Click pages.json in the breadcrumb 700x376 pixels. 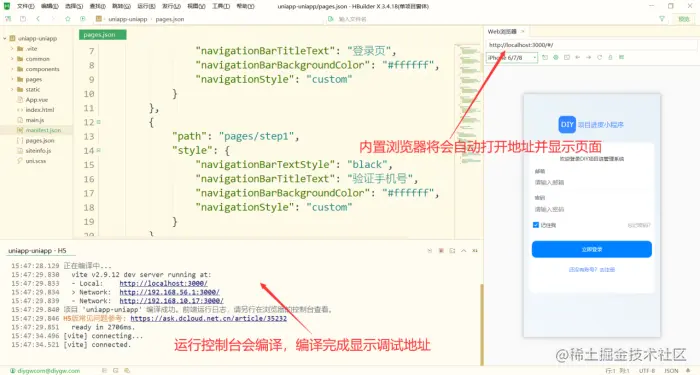click(x=170, y=19)
